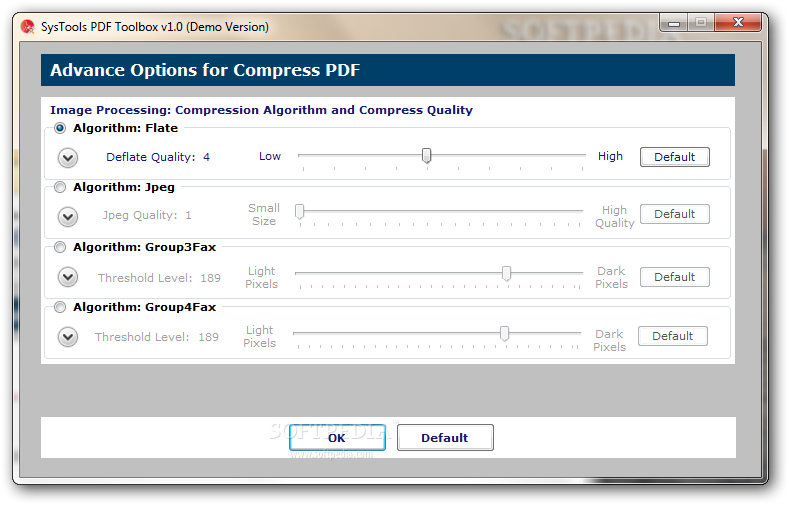Click the Group4Fax threshold slider thumb
Viewport: 789px width, 505px height.
pyautogui.click(x=505, y=333)
